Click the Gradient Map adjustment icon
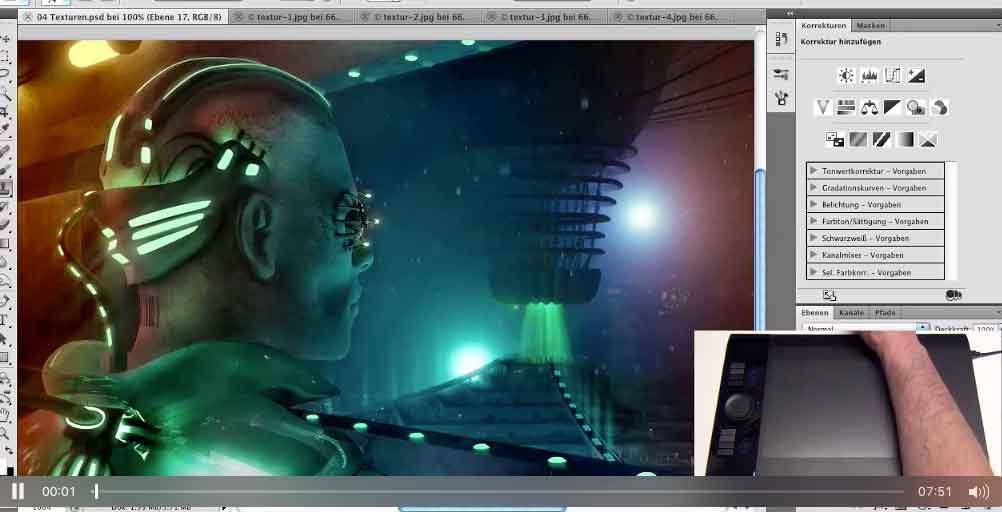This screenshot has height=512, width=1002. 905,139
